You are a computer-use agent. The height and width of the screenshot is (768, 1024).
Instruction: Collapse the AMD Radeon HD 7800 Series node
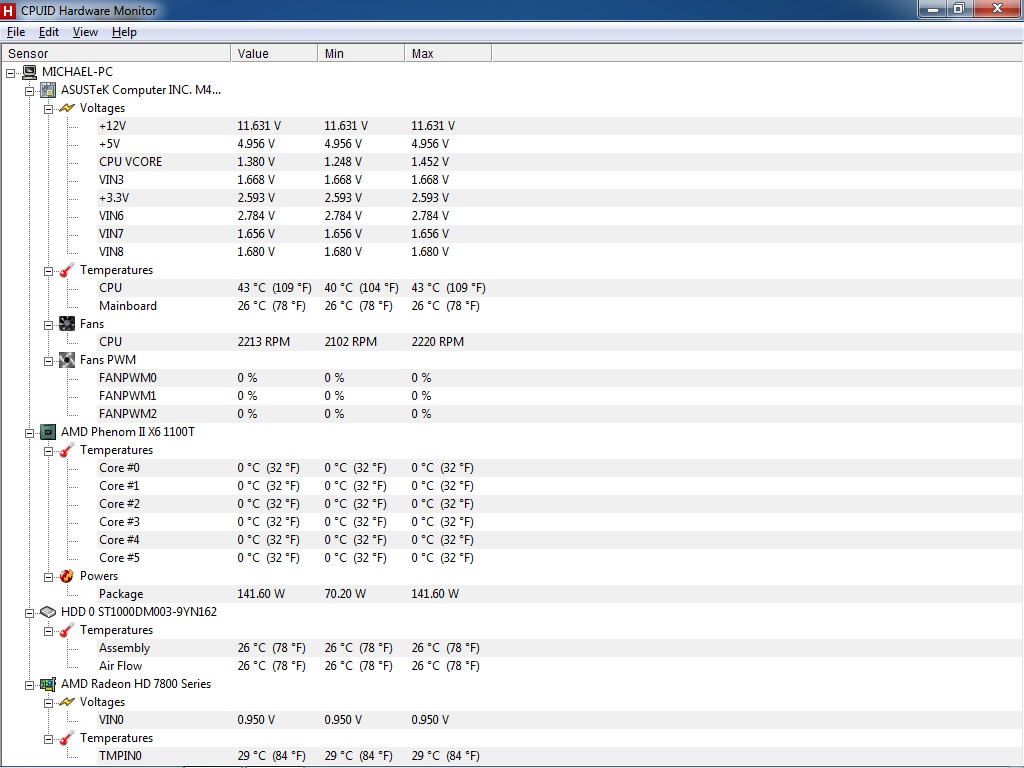tap(29, 685)
